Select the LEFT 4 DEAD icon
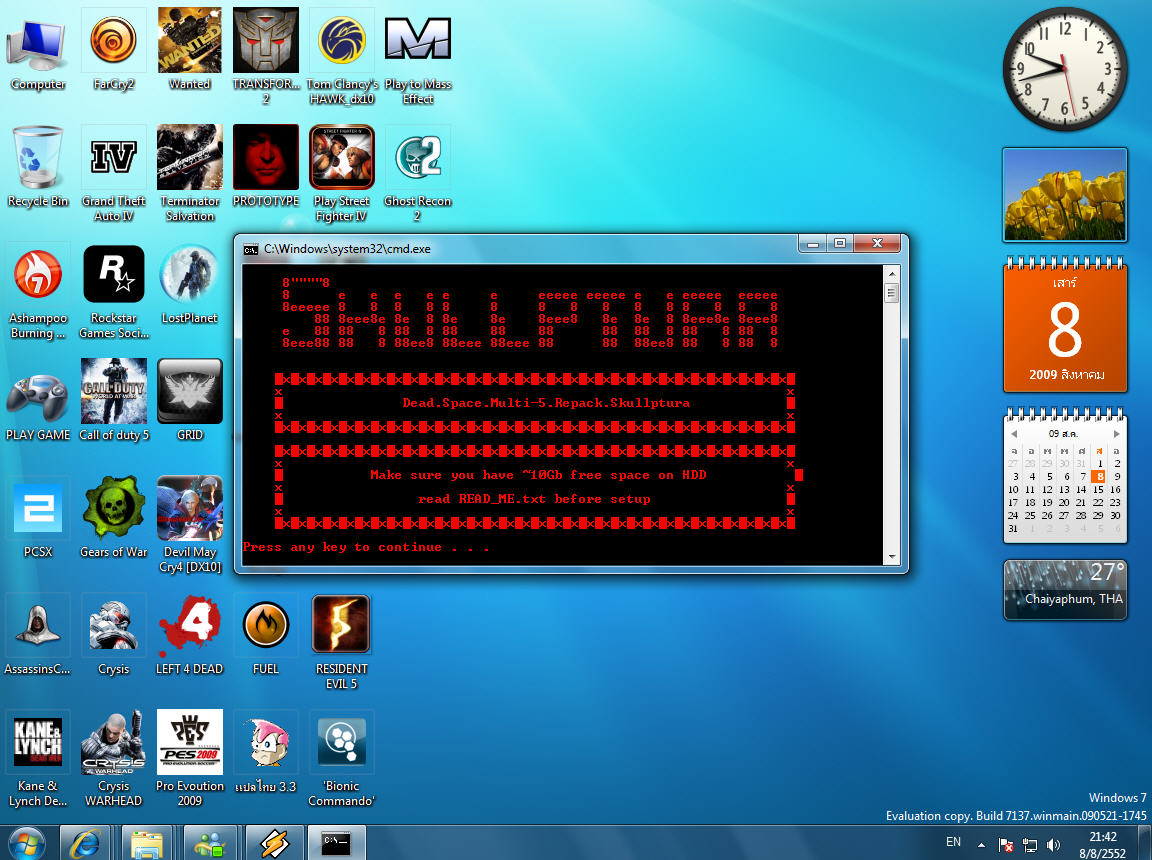Screen dimensions: 1152x860 point(190,635)
